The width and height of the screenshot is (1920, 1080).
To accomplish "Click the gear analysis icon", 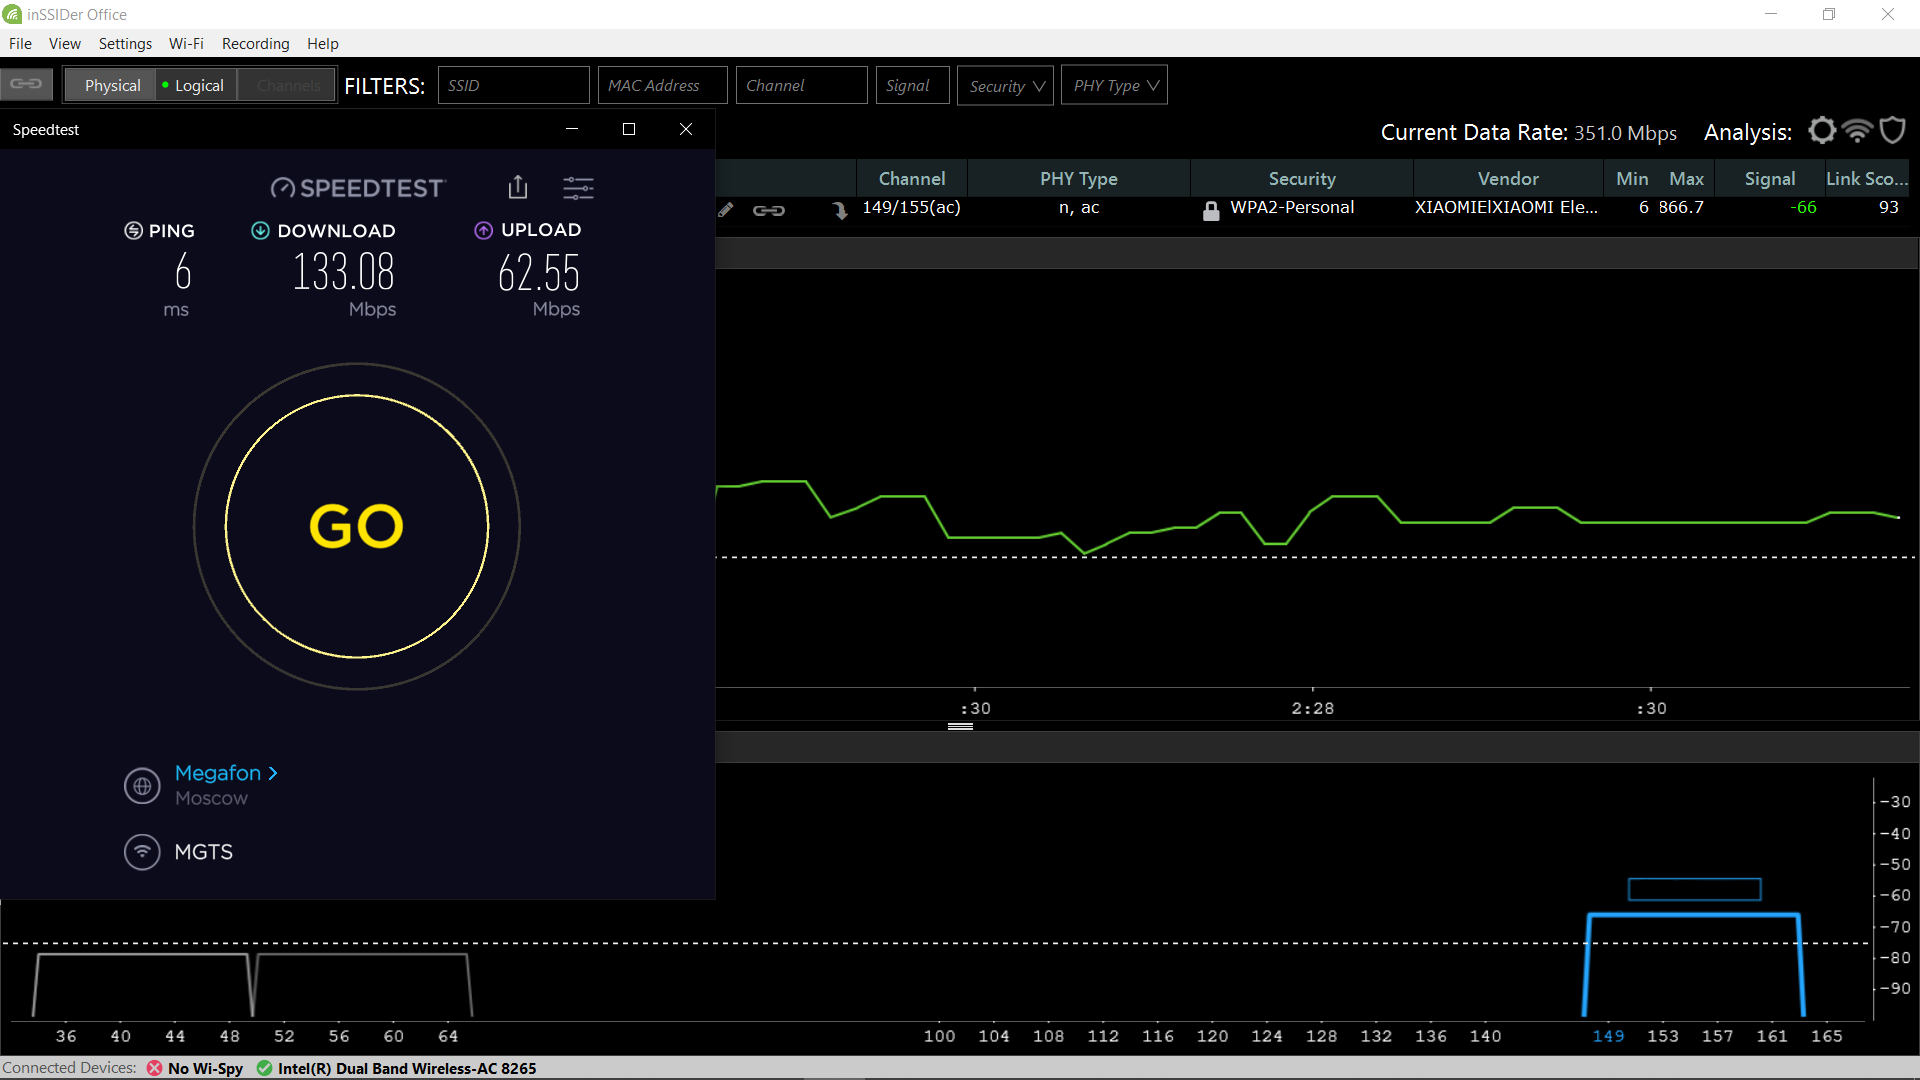I will [1822, 131].
